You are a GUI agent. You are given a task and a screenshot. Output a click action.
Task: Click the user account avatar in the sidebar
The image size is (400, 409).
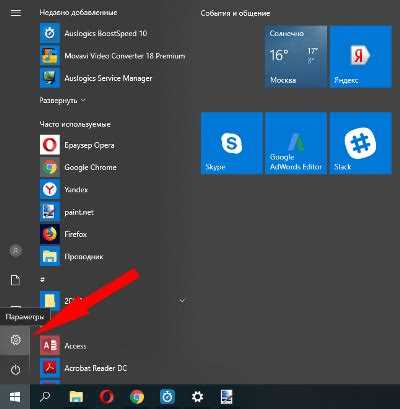pyautogui.click(x=16, y=251)
